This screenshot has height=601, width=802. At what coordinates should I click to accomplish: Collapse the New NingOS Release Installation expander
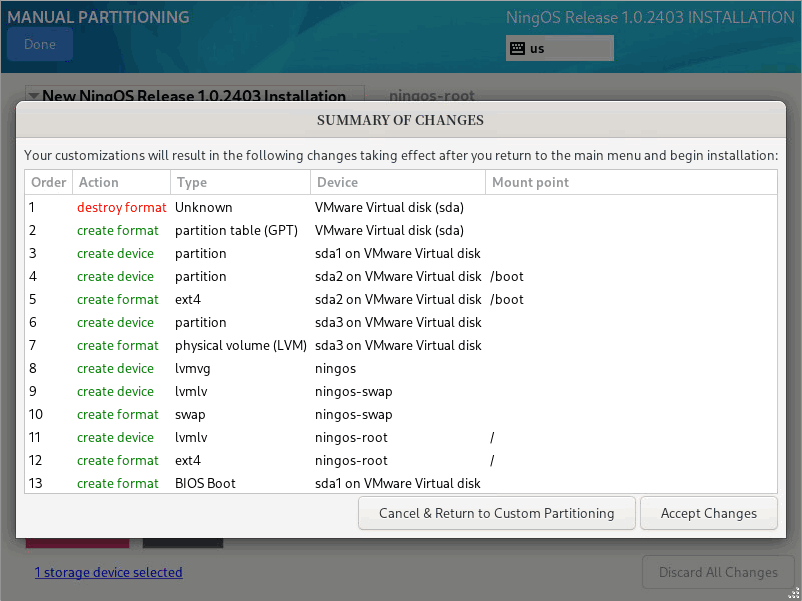(34, 96)
